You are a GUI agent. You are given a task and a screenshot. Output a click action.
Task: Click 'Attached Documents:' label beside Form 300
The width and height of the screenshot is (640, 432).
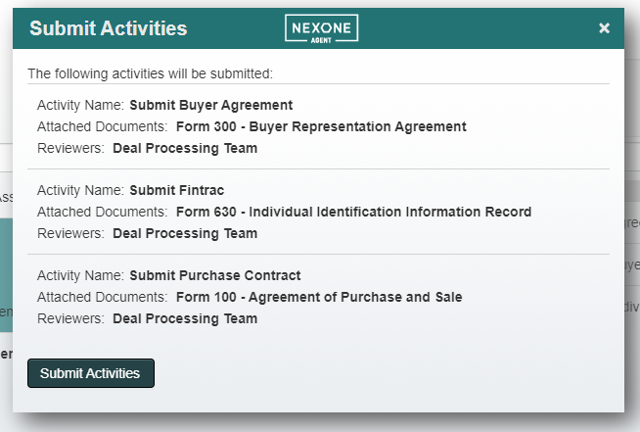pos(102,127)
